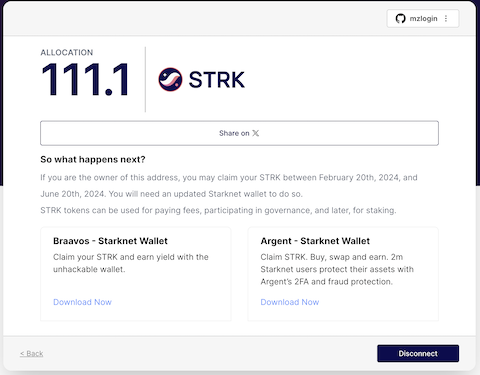Click the Share on X button
480x375 pixels.
(239, 133)
